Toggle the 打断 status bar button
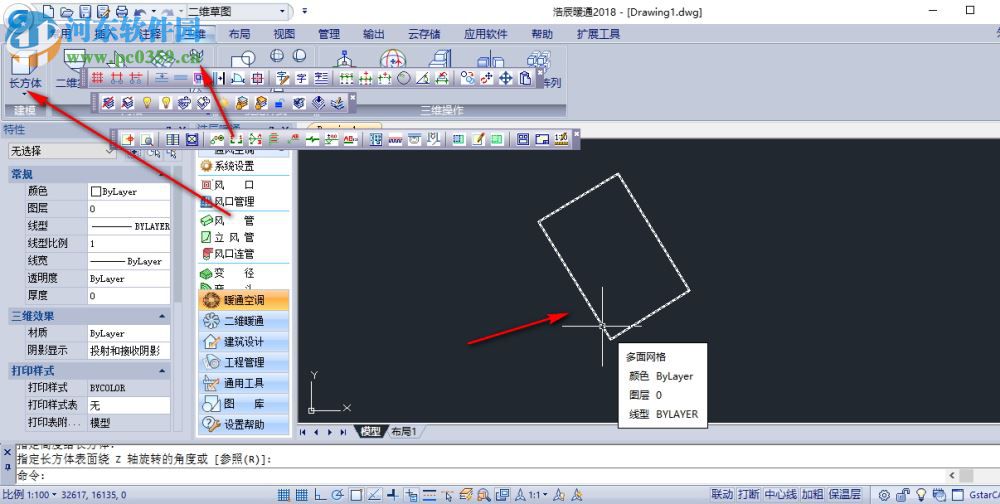1000x504 pixels. tap(749, 494)
